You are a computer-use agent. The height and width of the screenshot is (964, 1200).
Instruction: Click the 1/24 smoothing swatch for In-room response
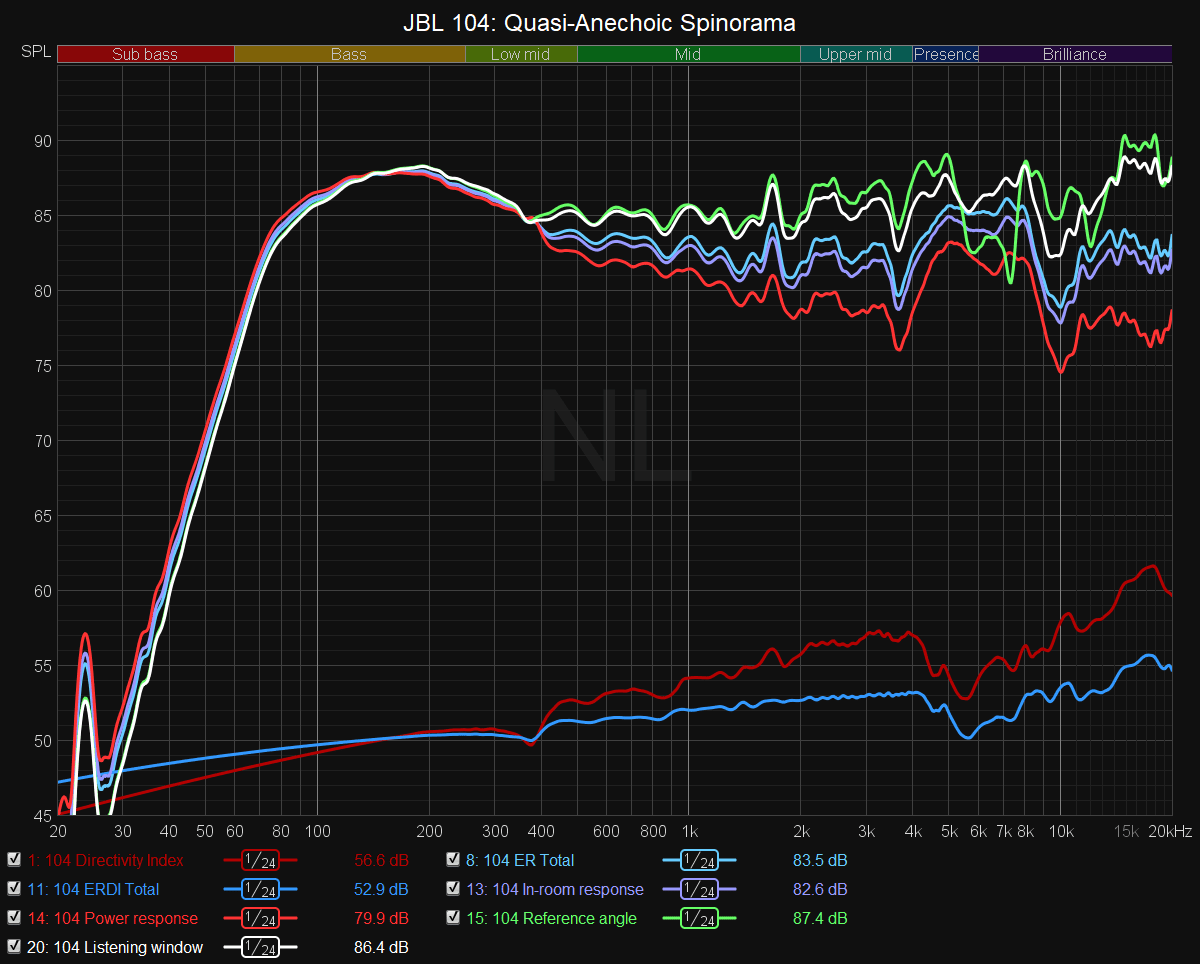pos(699,889)
